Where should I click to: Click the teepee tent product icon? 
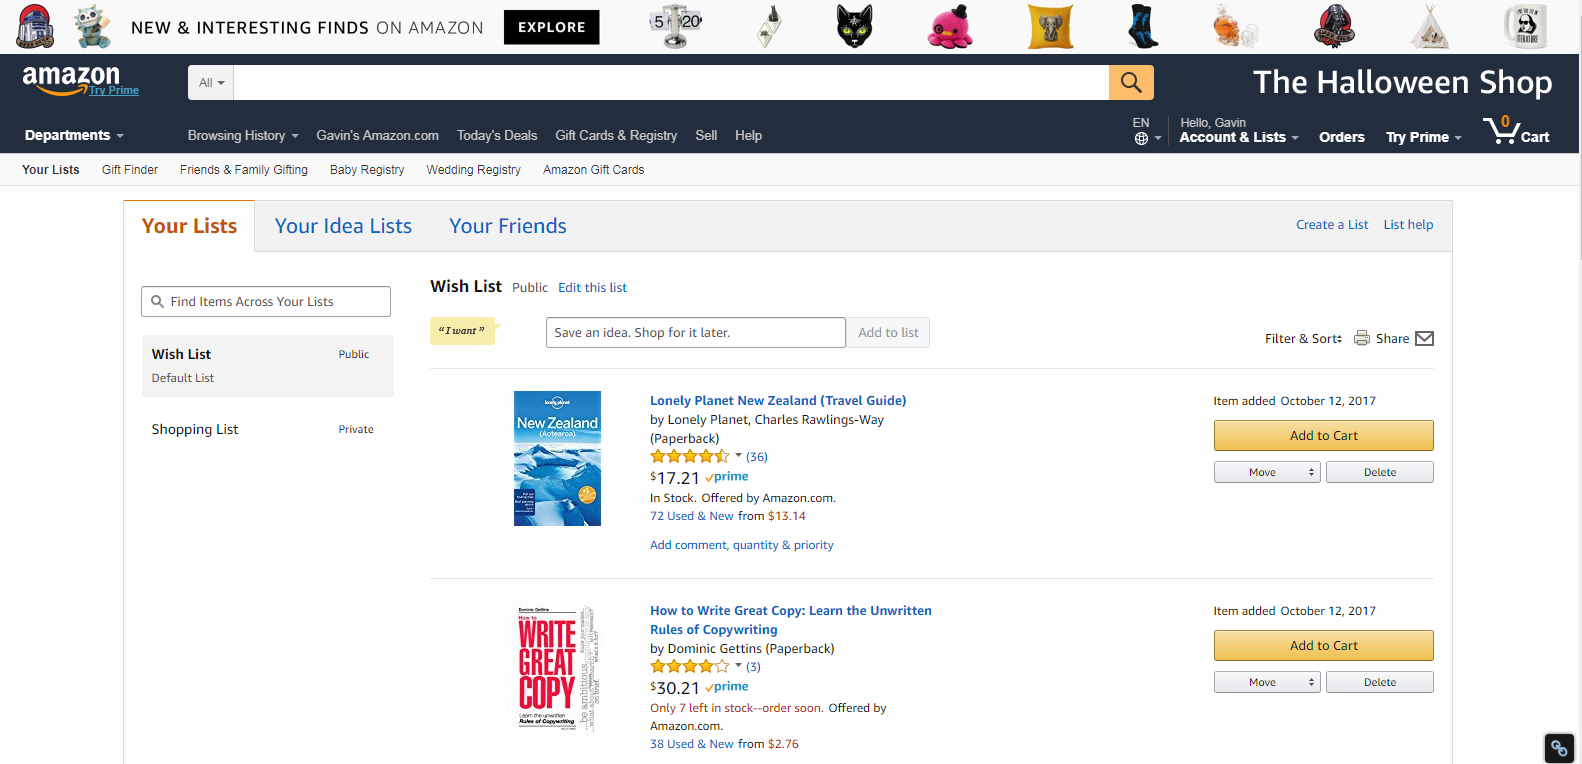coord(1429,27)
